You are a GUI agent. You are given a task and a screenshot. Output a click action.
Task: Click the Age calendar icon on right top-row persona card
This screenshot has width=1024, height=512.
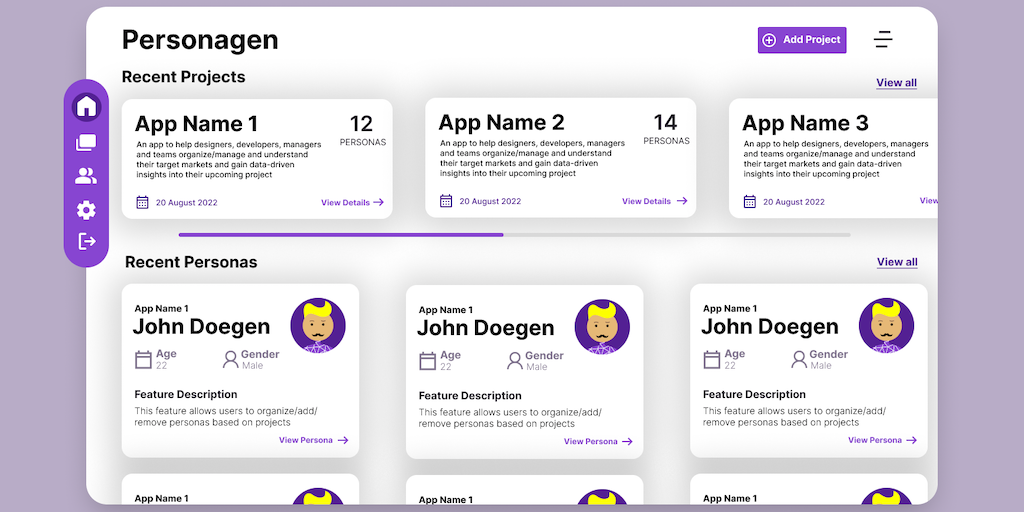click(x=712, y=359)
